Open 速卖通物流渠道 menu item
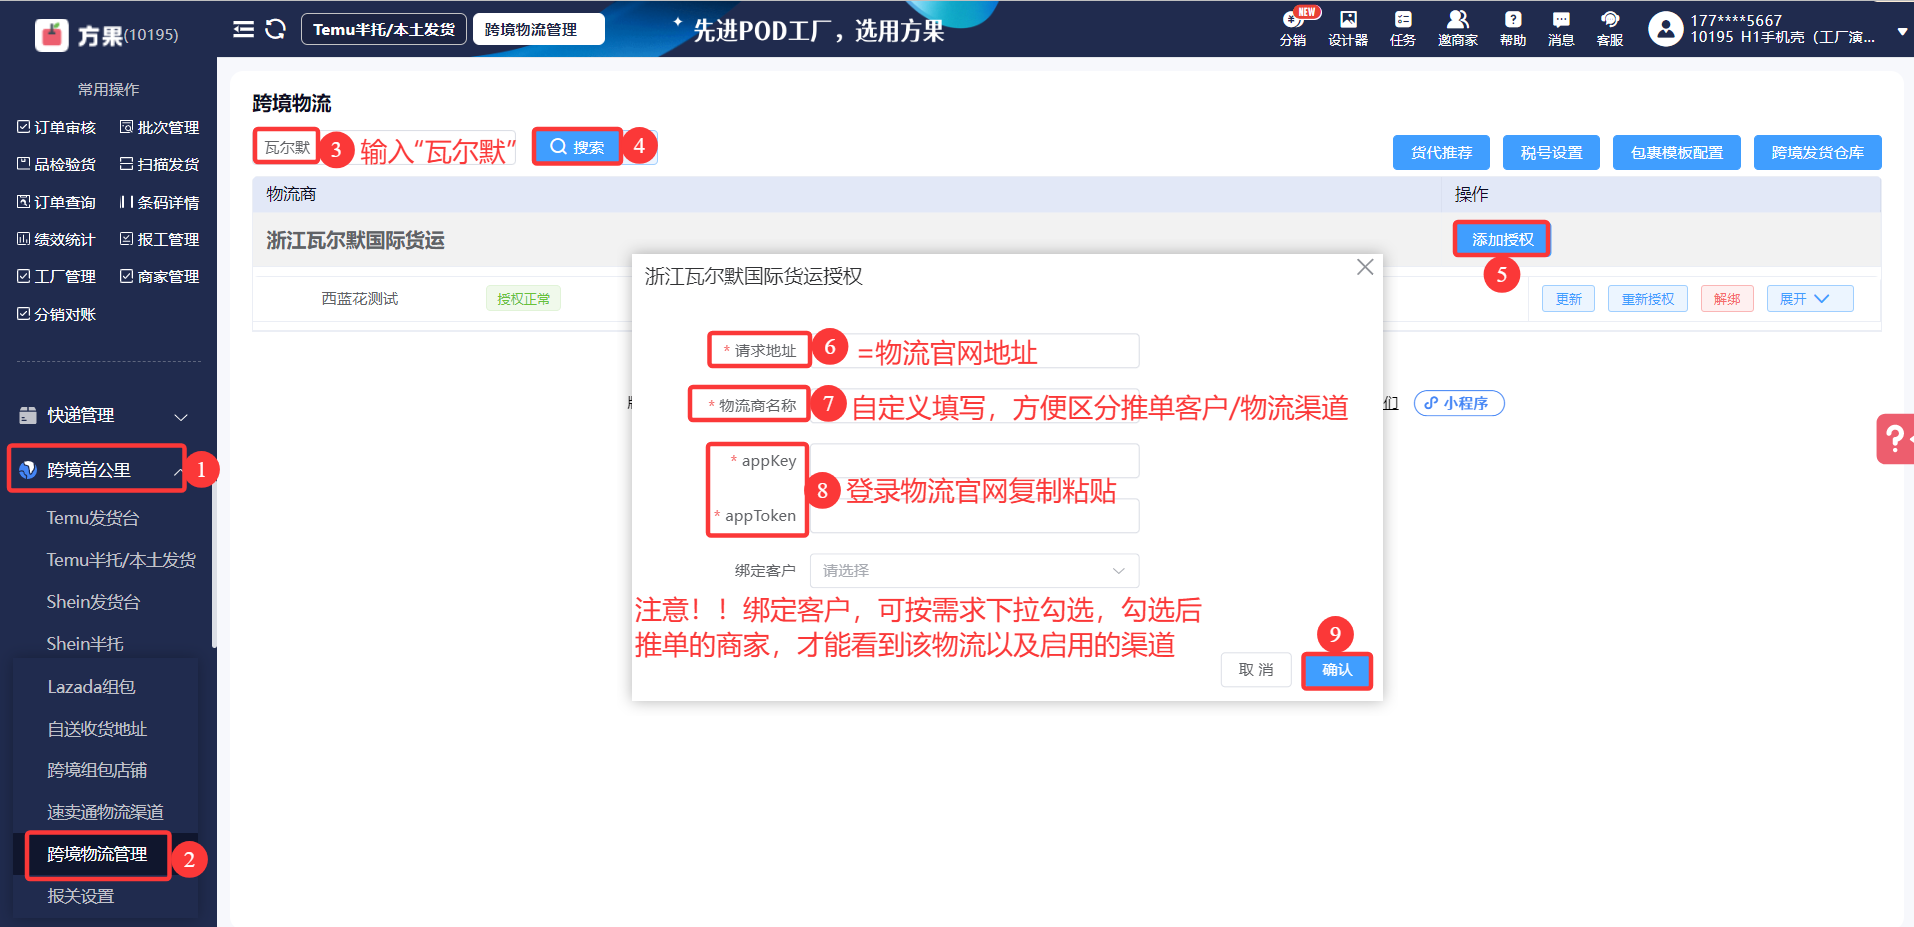 (x=105, y=812)
